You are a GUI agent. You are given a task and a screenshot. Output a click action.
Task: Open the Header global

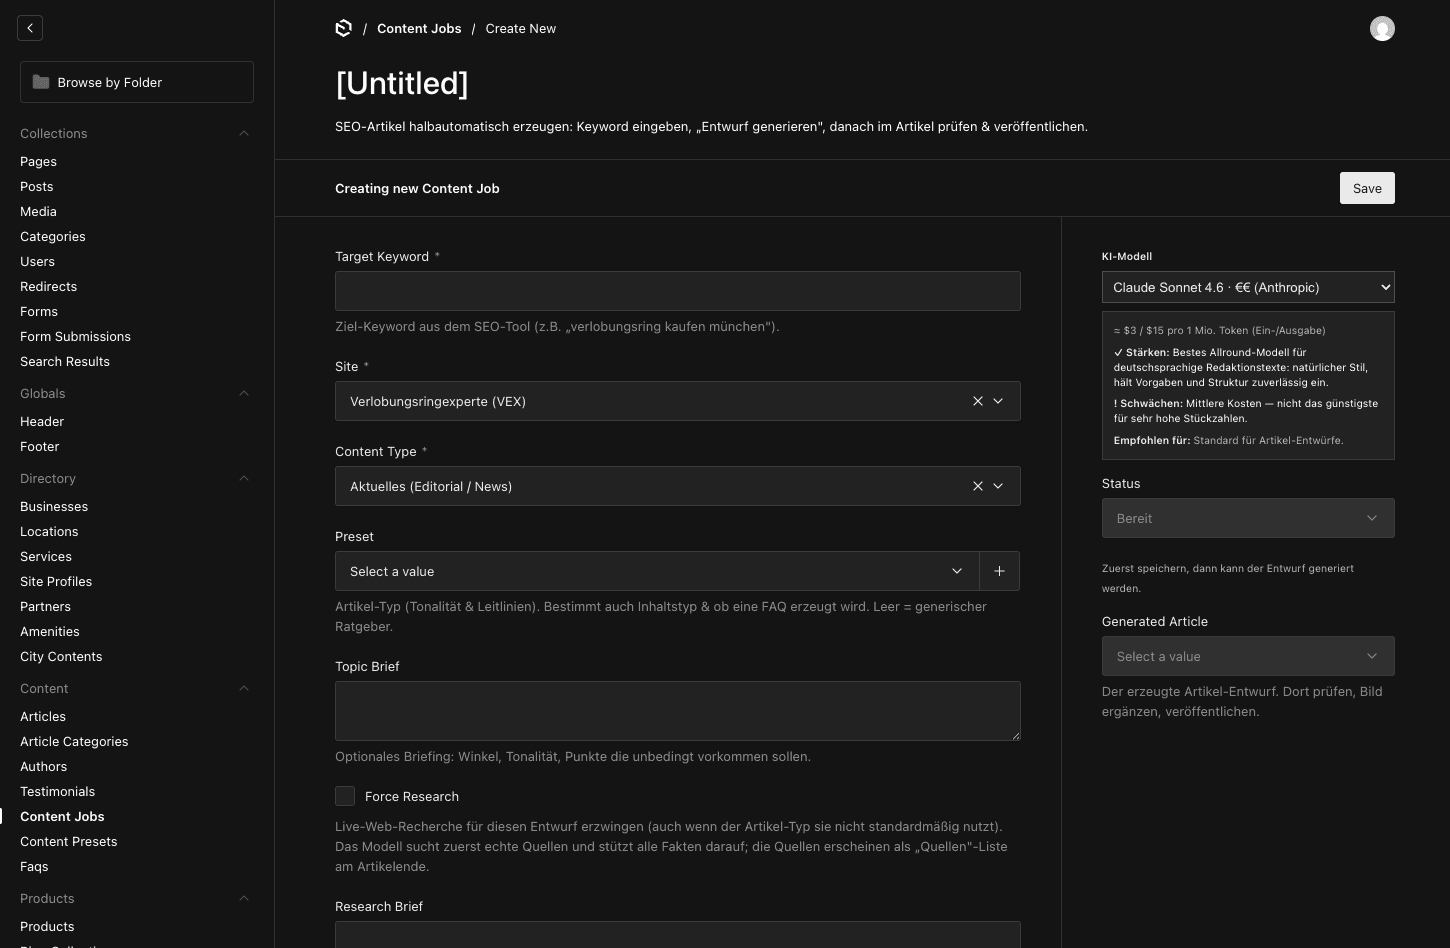(x=42, y=421)
